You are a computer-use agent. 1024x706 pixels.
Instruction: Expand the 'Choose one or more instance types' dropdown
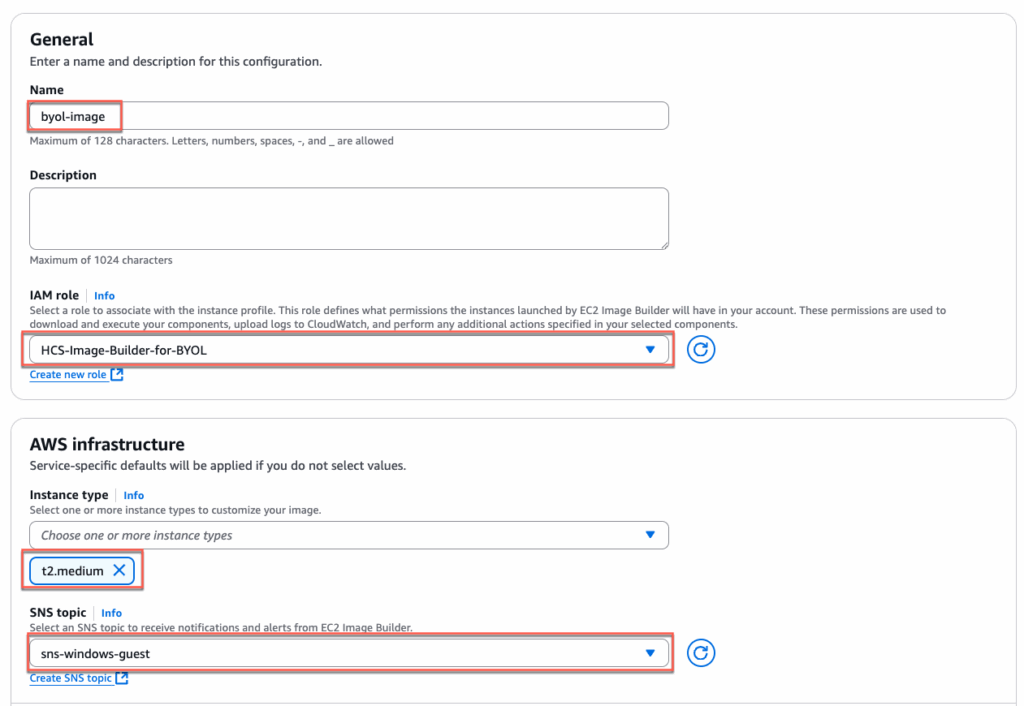pos(340,535)
